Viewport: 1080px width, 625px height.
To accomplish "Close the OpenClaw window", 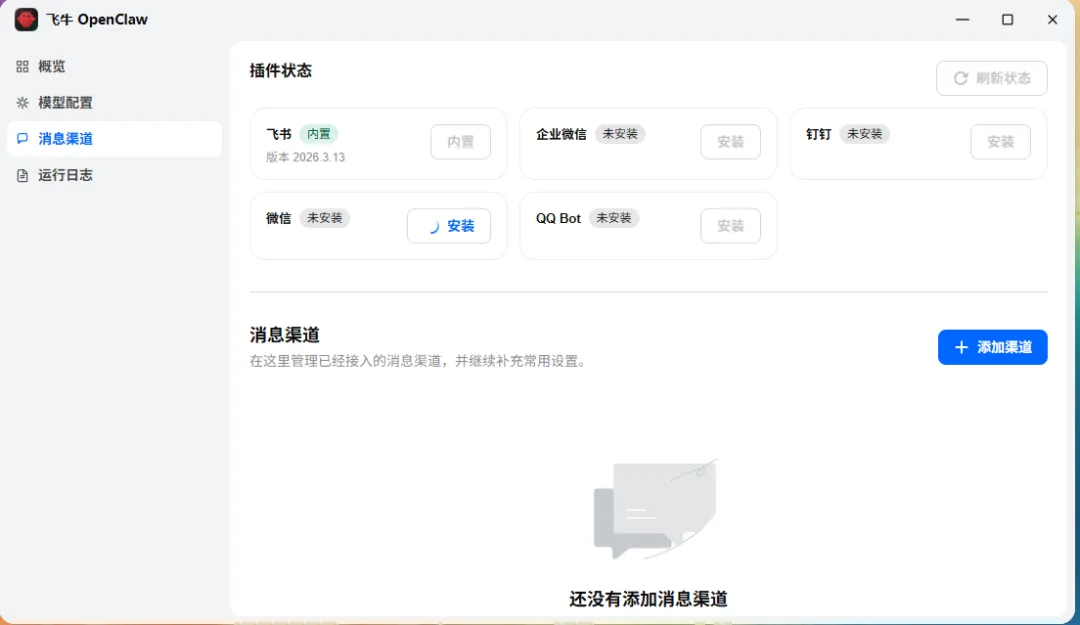I will (x=1052, y=19).
